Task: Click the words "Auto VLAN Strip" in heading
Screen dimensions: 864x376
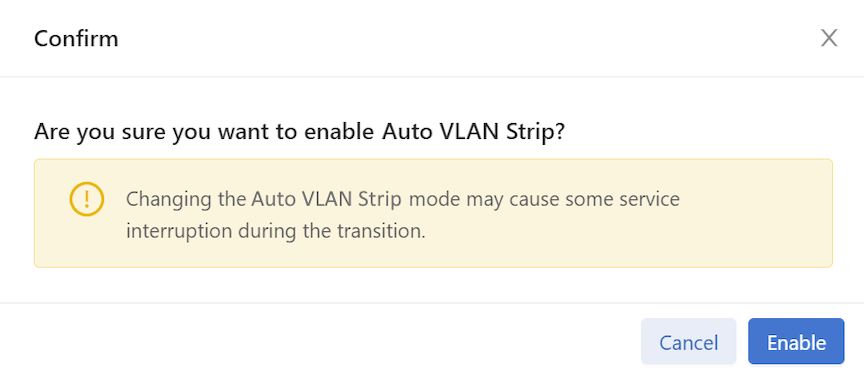Action: [469, 132]
